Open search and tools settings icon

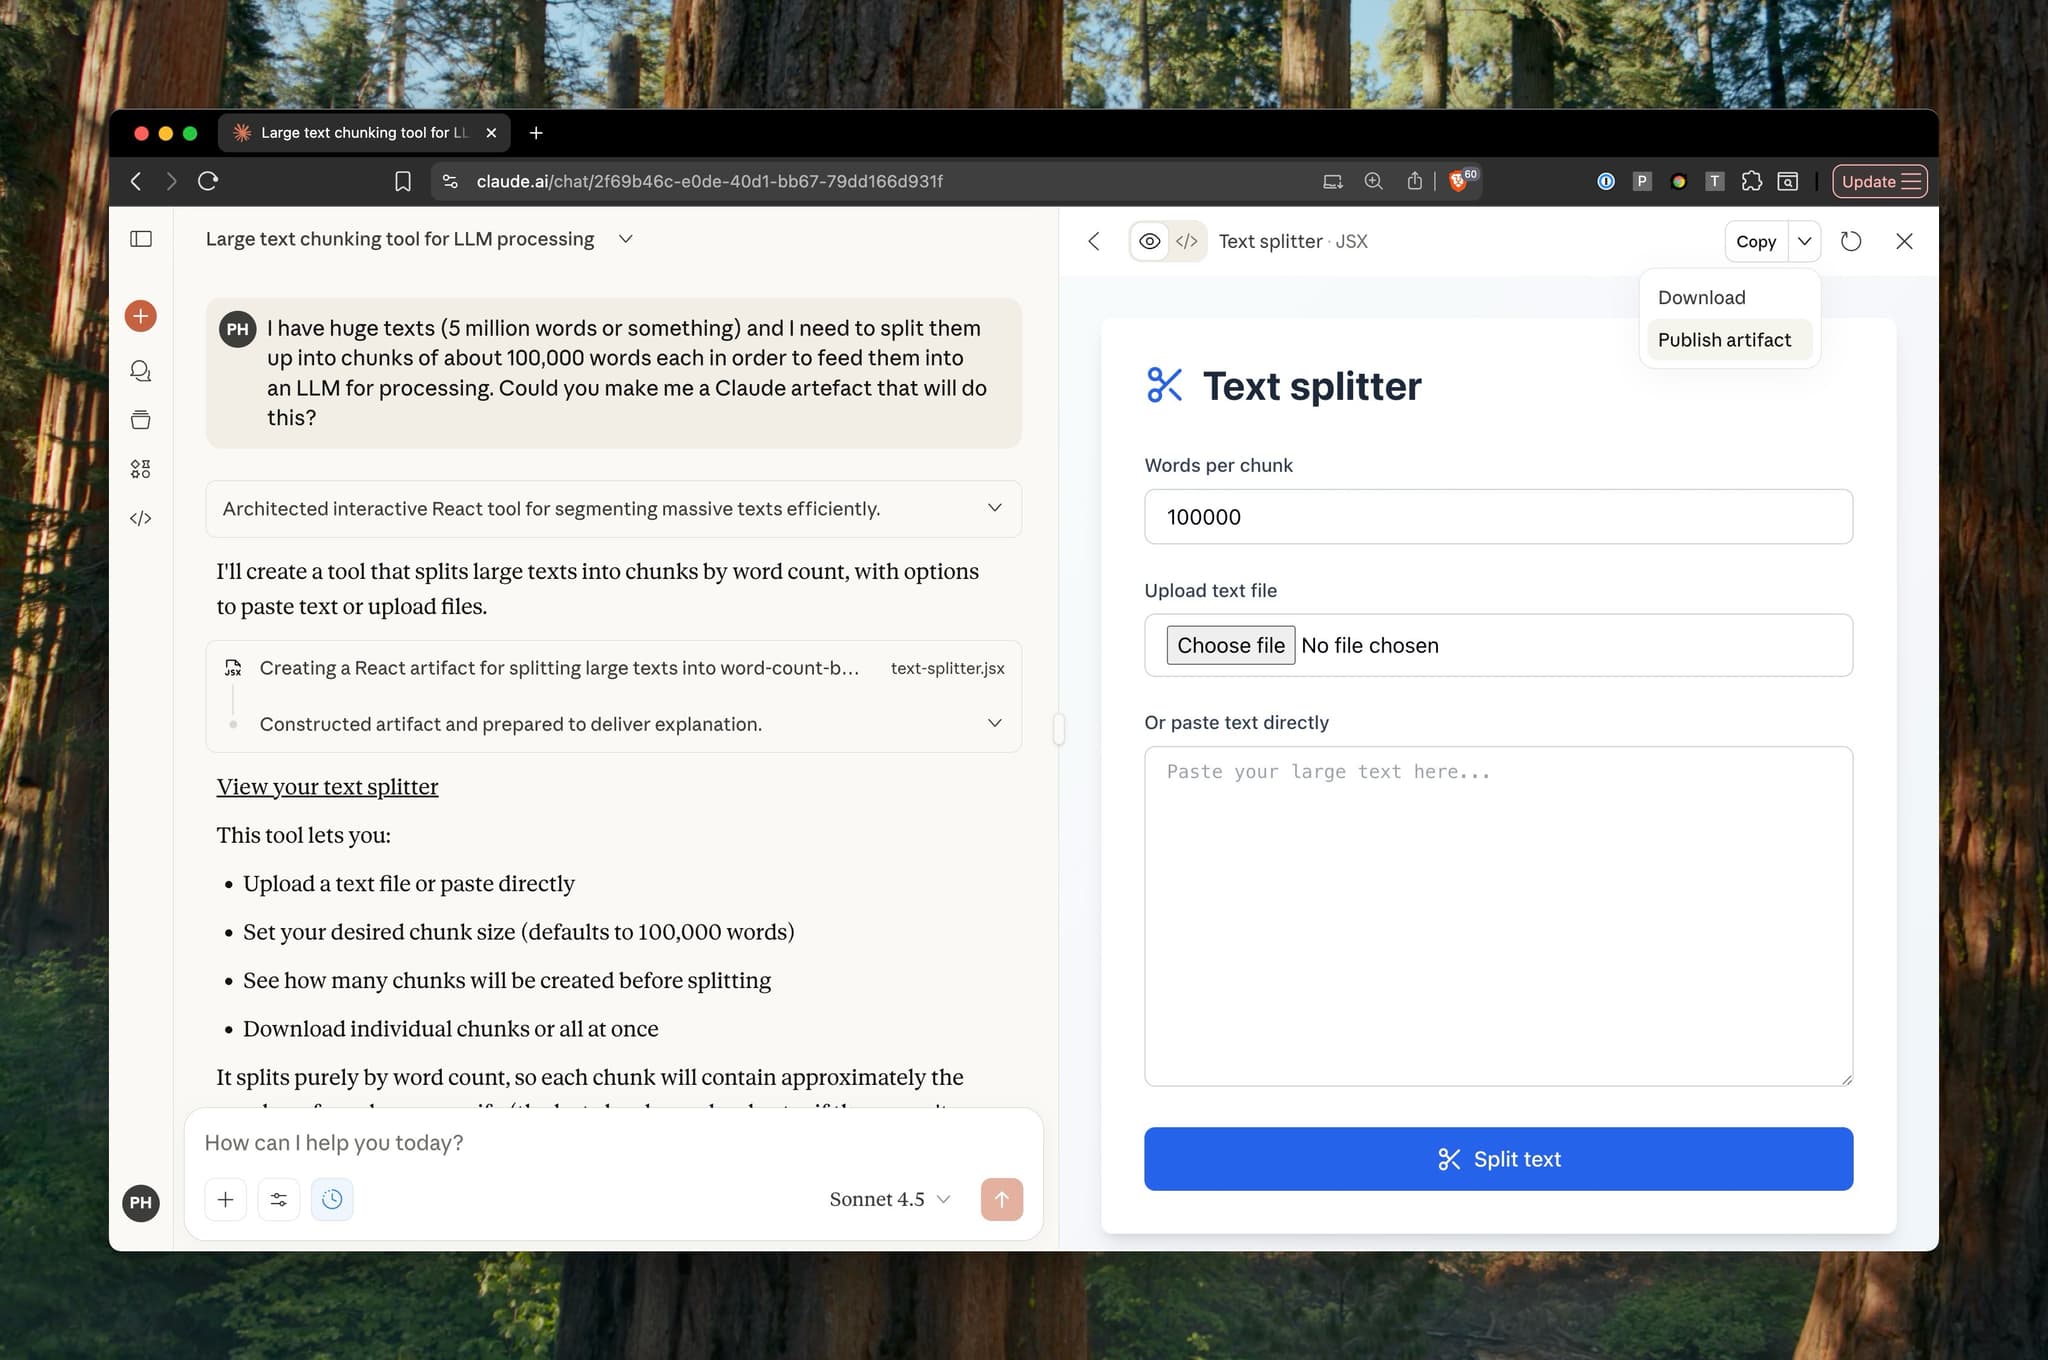[x=279, y=1199]
